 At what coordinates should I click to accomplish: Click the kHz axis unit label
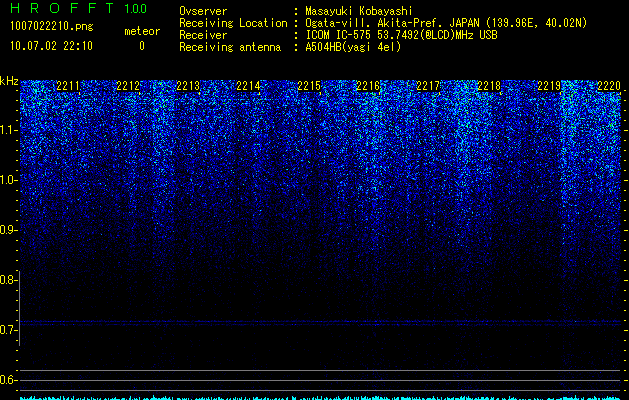pyautogui.click(x=9, y=81)
